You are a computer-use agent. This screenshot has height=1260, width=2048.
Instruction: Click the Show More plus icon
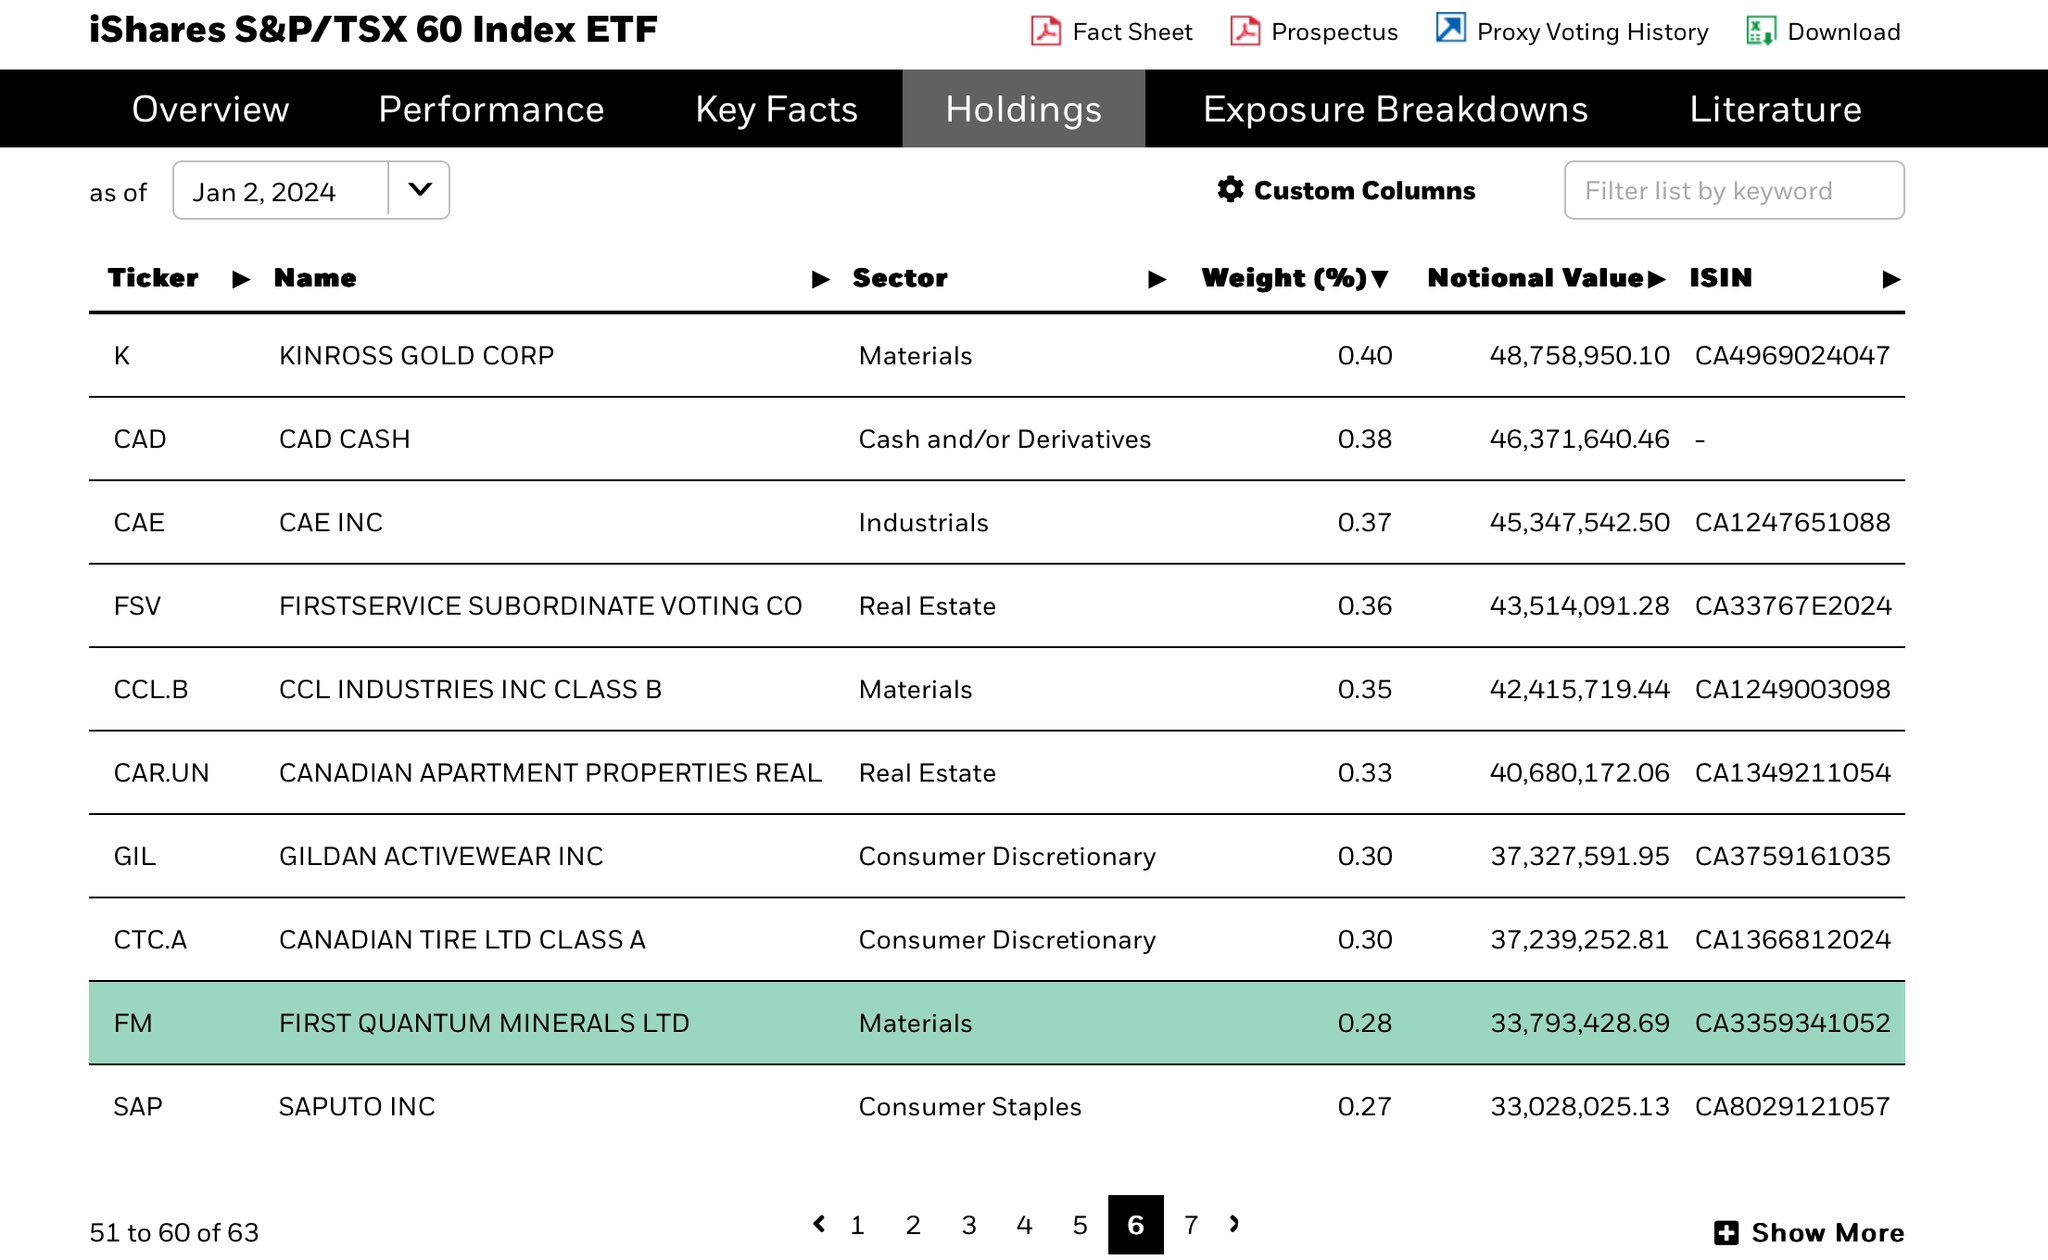(1726, 1232)
